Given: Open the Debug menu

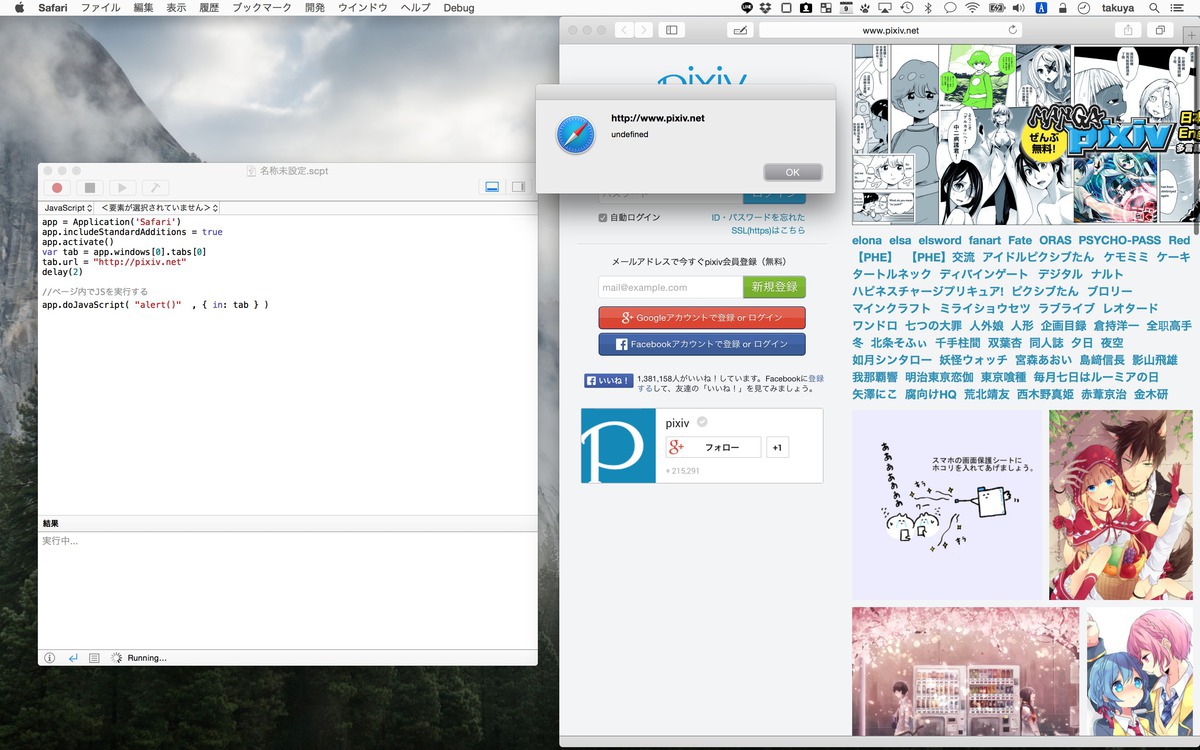Looking at the screenshot, I should click(459, 8).
